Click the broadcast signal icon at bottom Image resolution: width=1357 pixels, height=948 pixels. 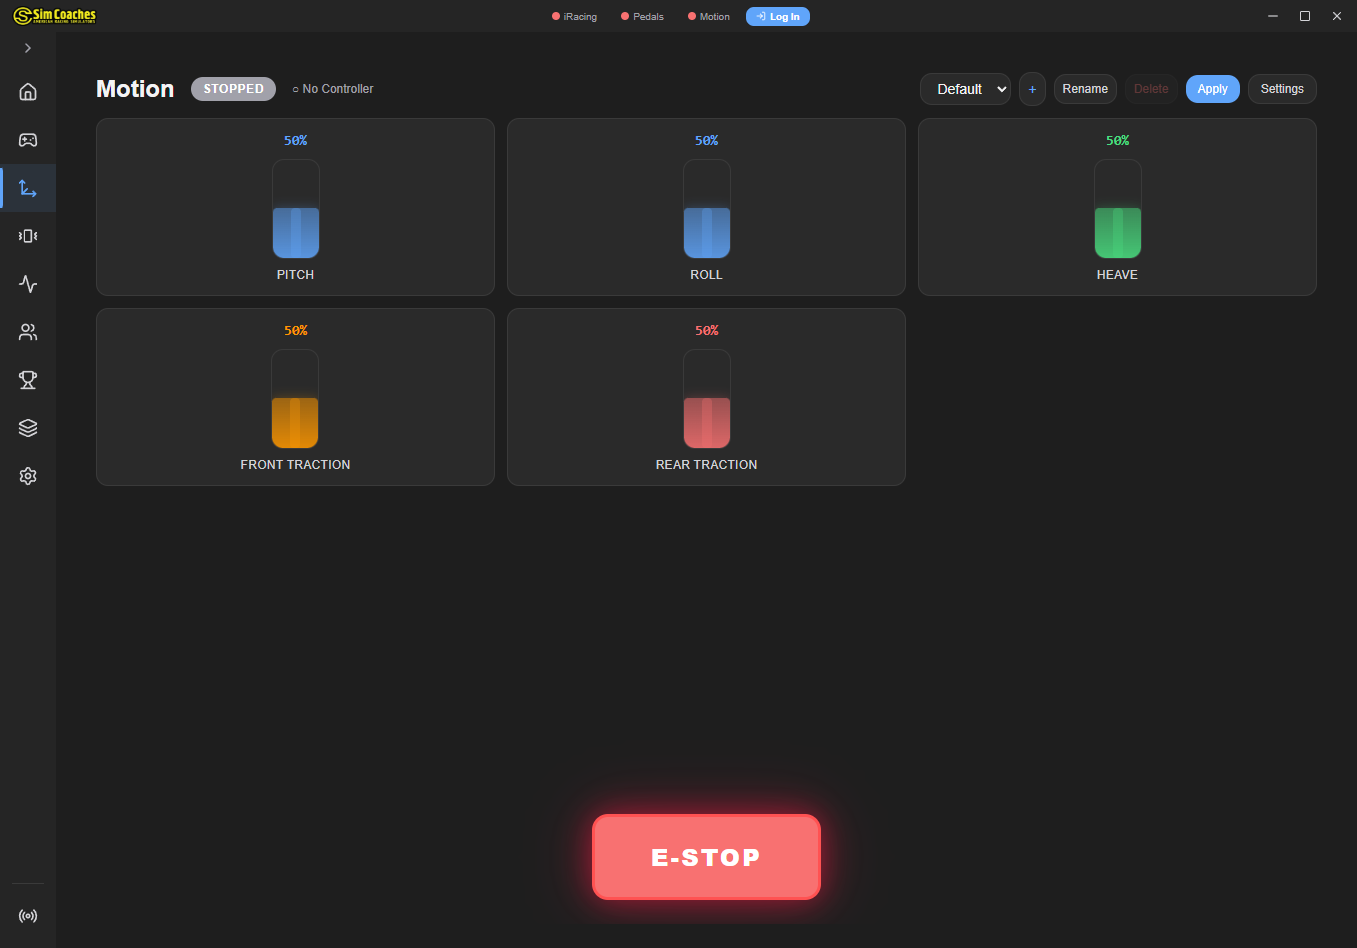(x=28, y=916)
